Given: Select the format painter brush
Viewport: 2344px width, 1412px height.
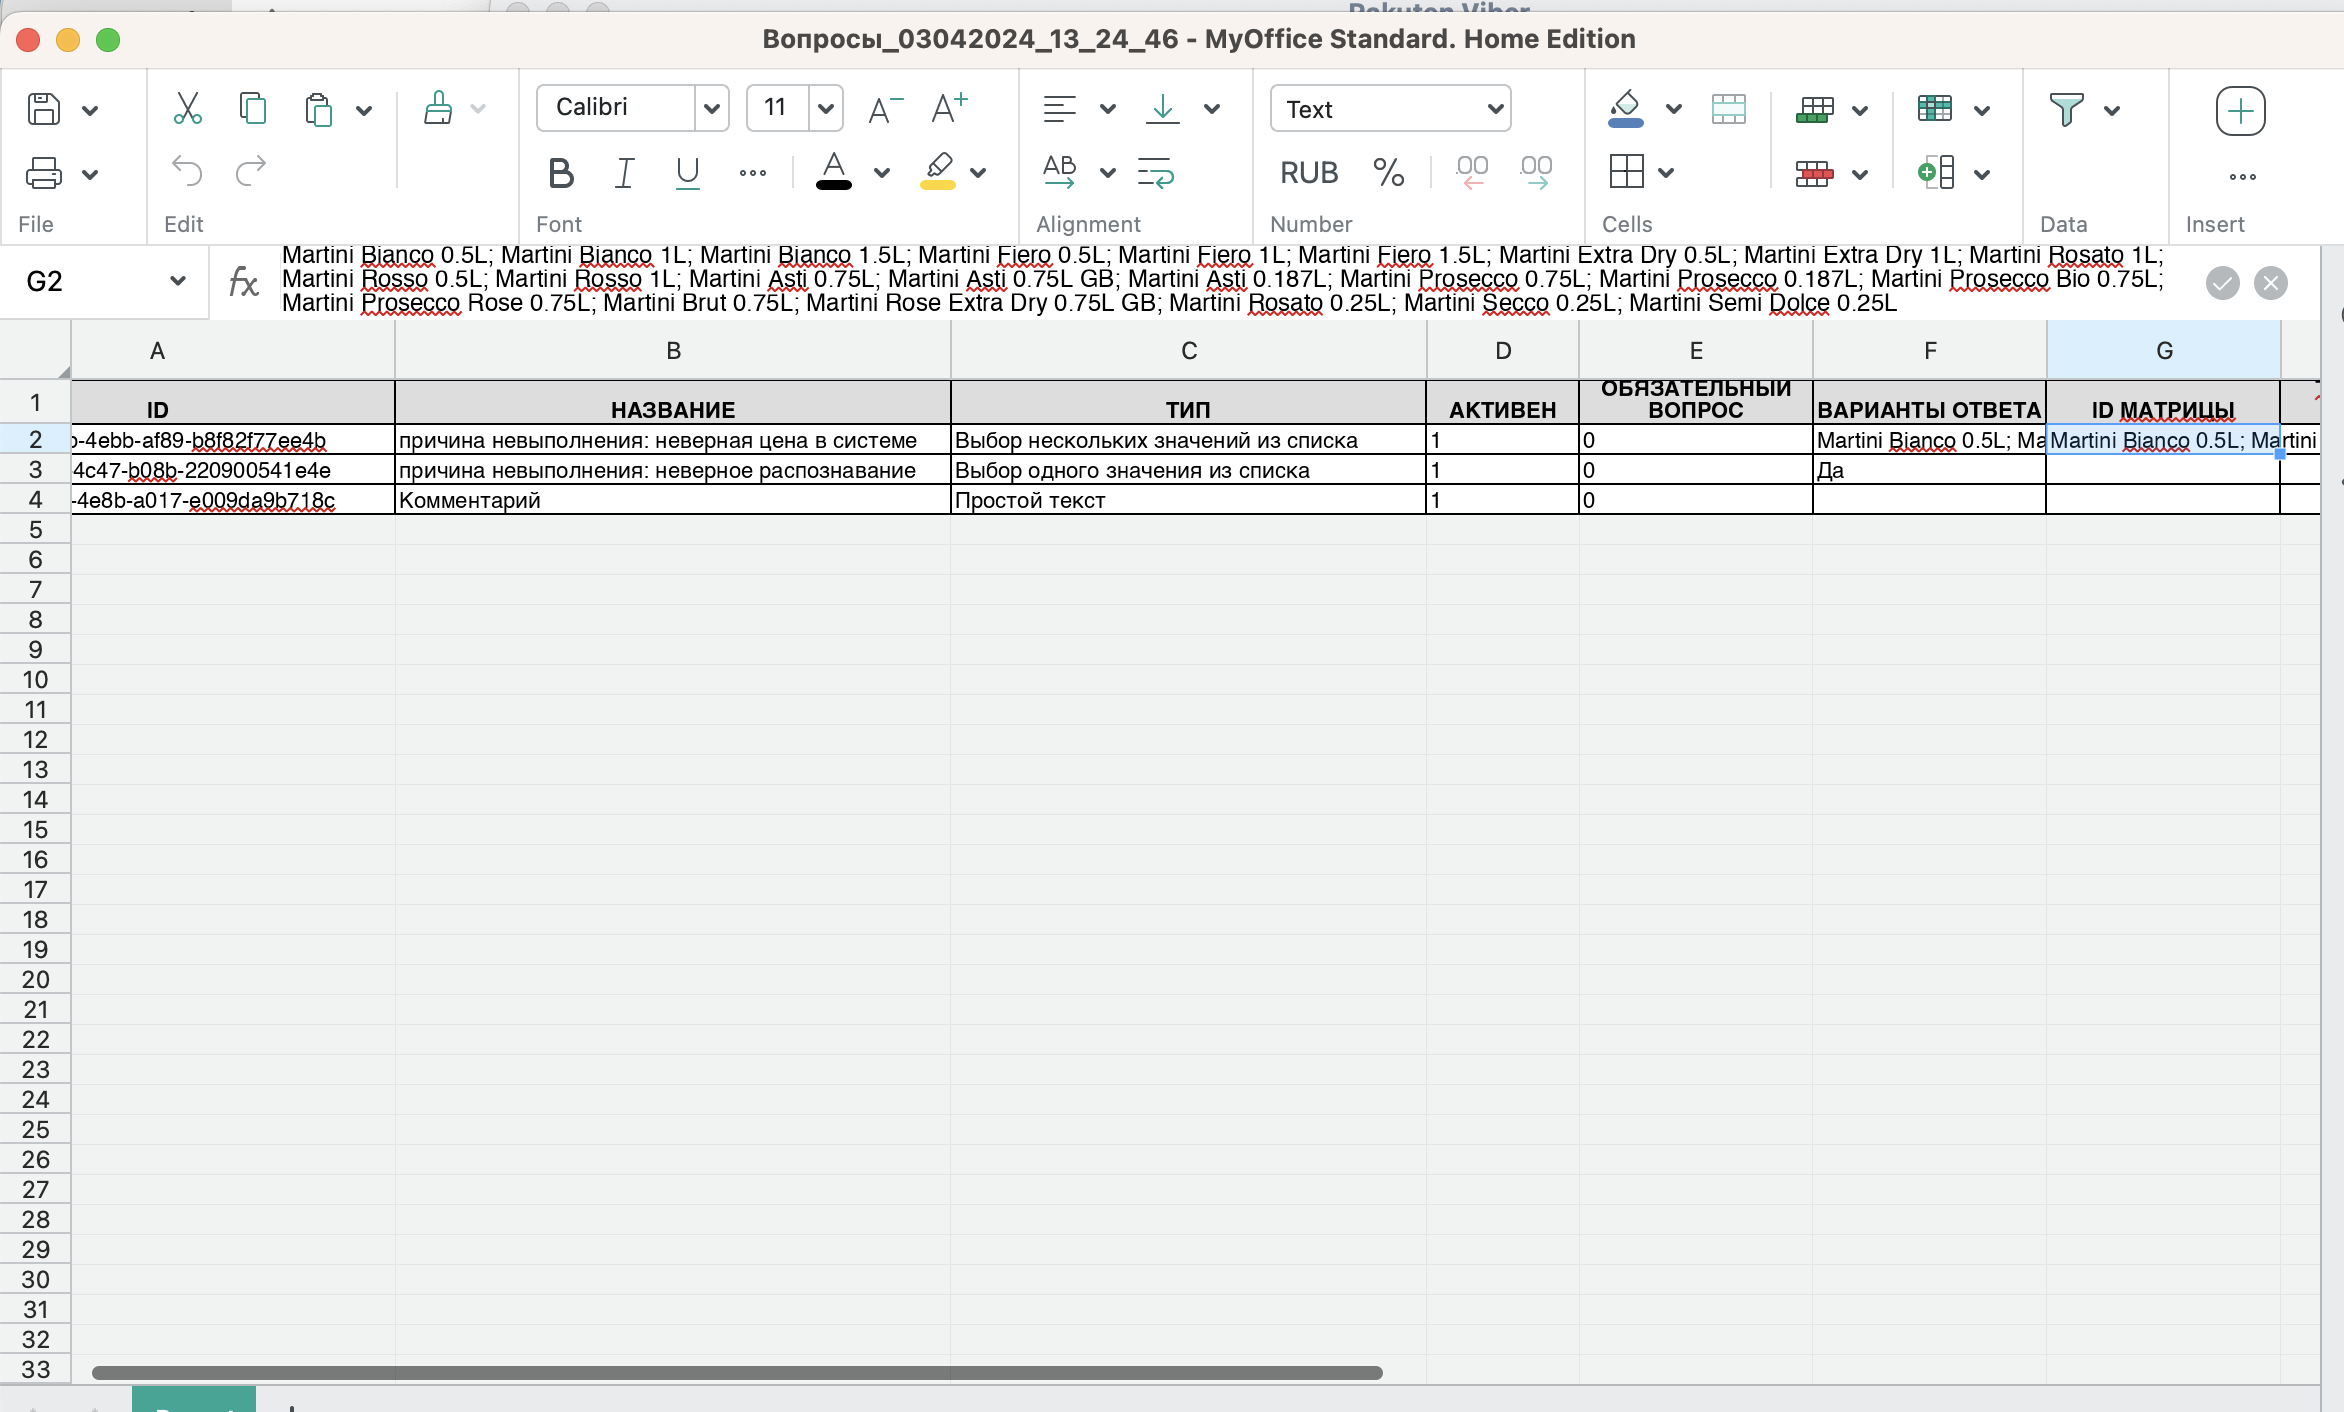Looking at the screenshot, I should coord(438,108).
